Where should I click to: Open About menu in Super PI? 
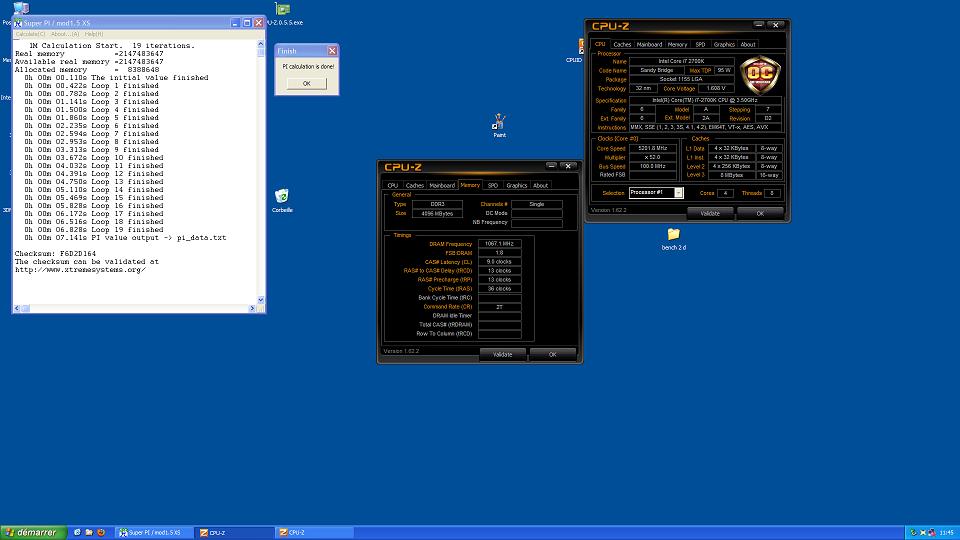tap(65, 34)
